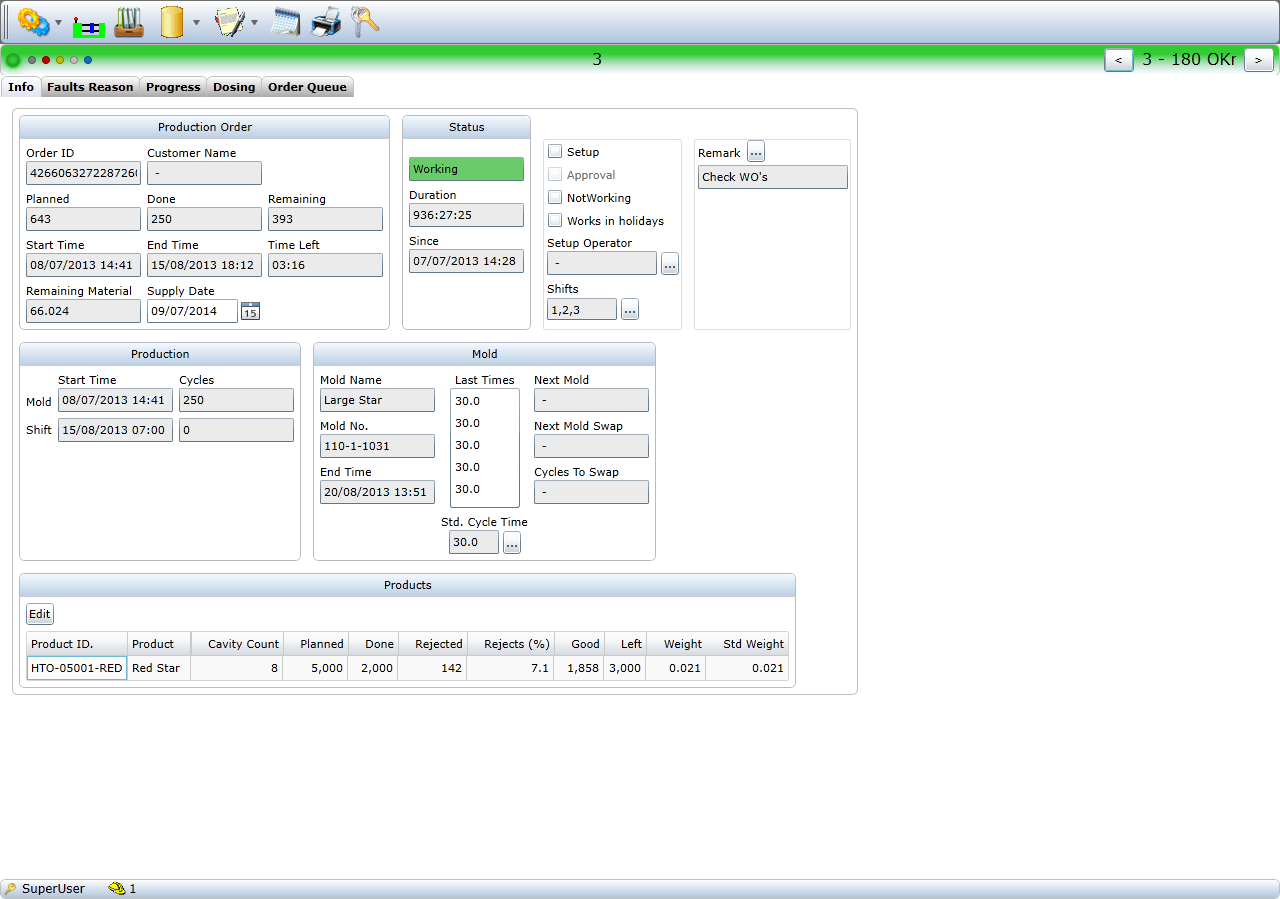Check the NotWorking checkbox
This screenshot has height=899, width=1280.
click(555, 198)
